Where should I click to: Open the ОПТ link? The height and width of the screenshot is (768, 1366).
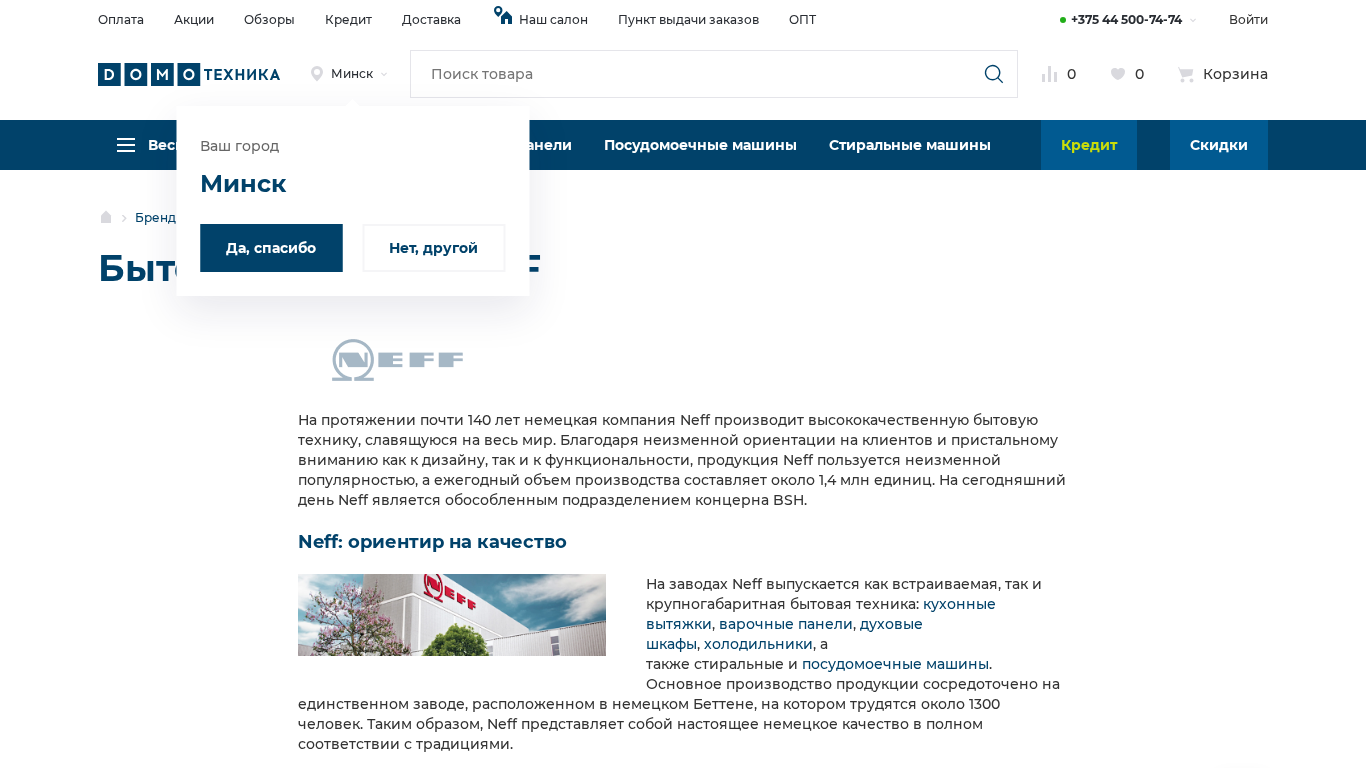pos(802,20)
